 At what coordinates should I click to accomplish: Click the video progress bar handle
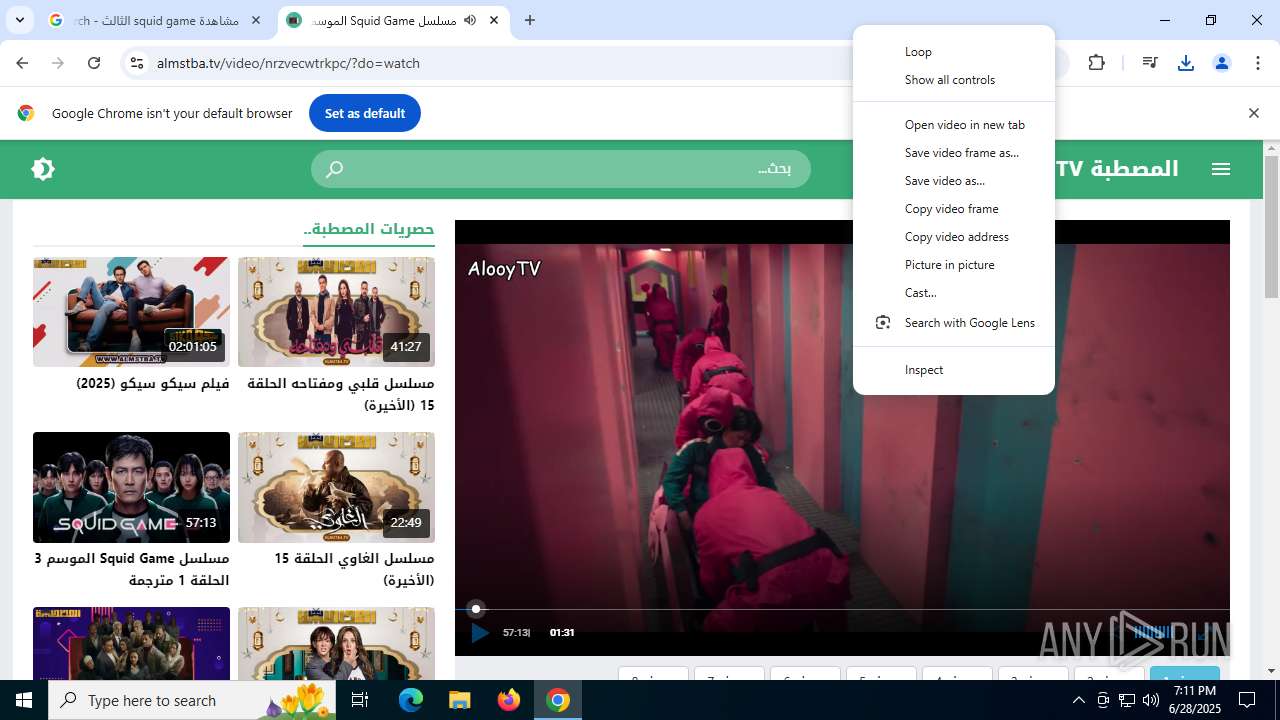476,608
